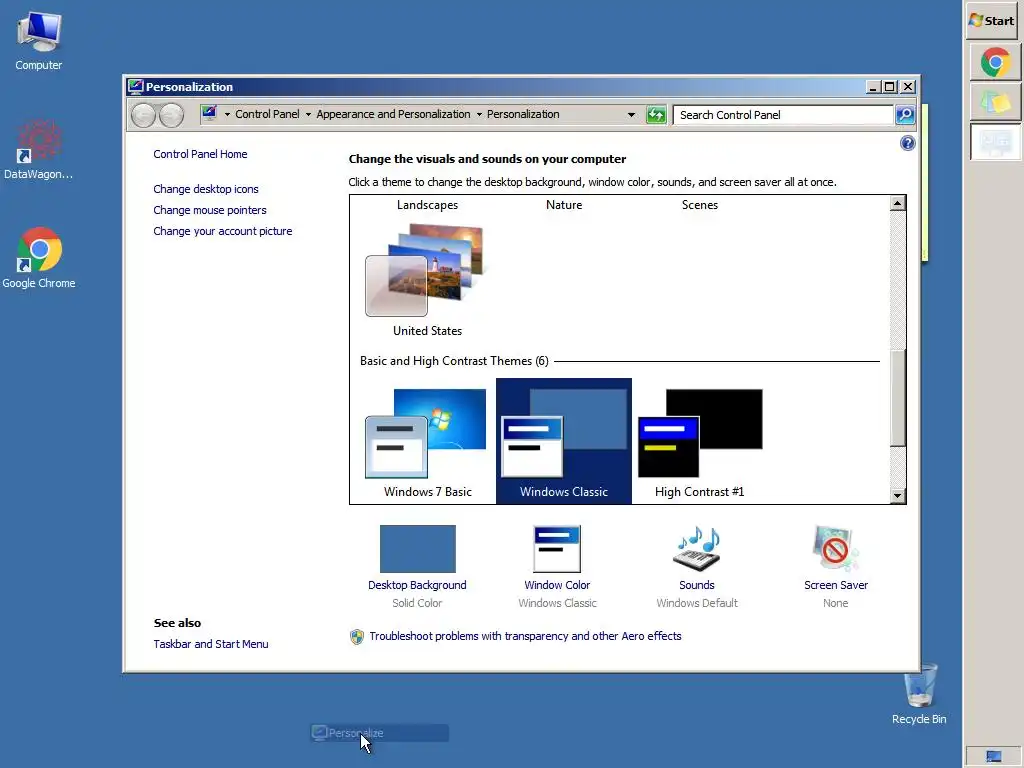Open the Help question mark icon

click(x=907, y=143)
